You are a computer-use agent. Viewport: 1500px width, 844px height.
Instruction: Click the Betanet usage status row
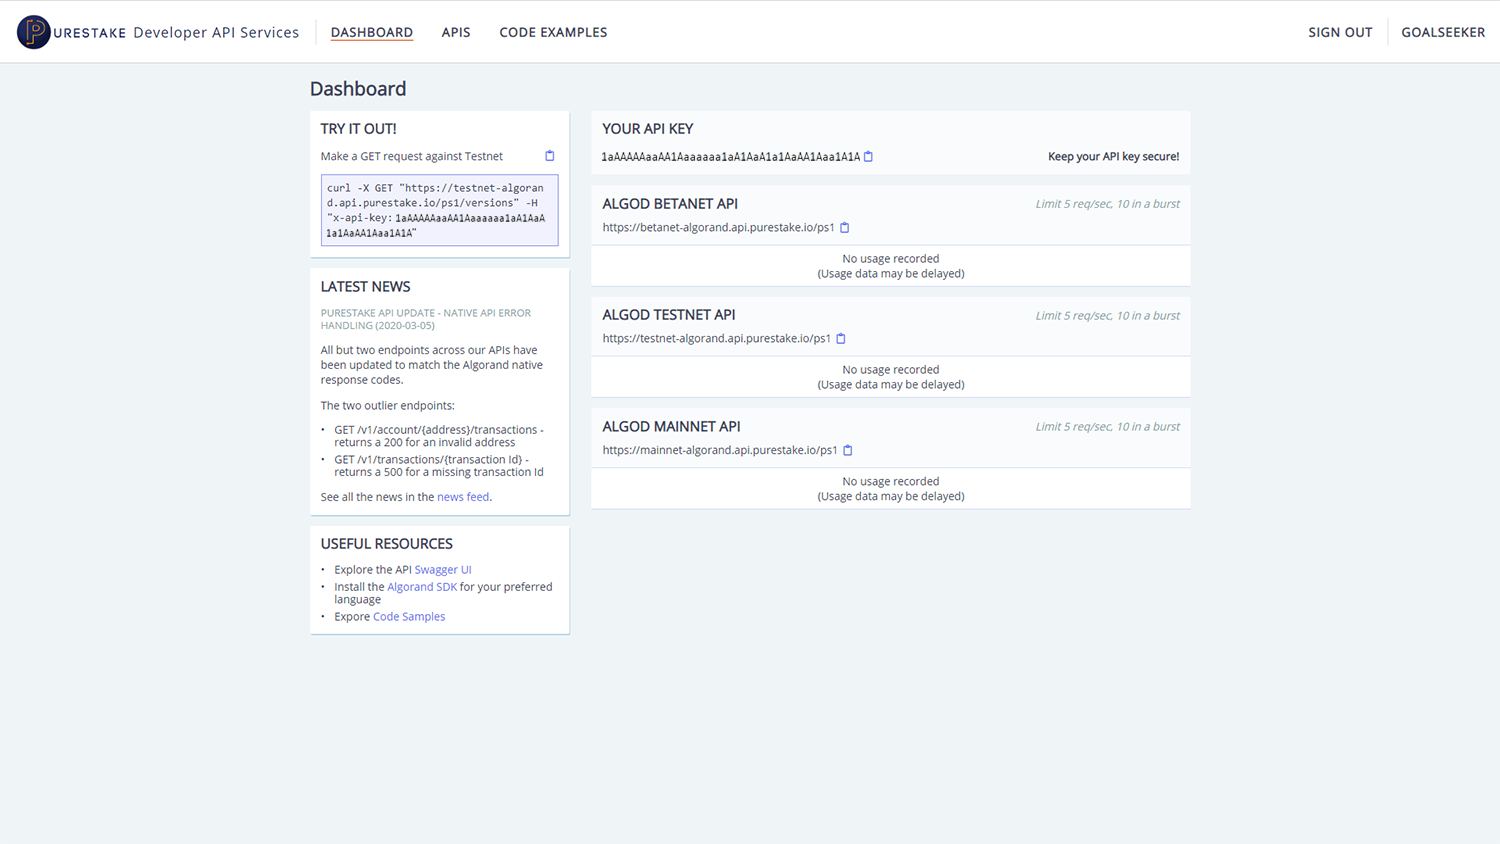[x=890, y=265]
